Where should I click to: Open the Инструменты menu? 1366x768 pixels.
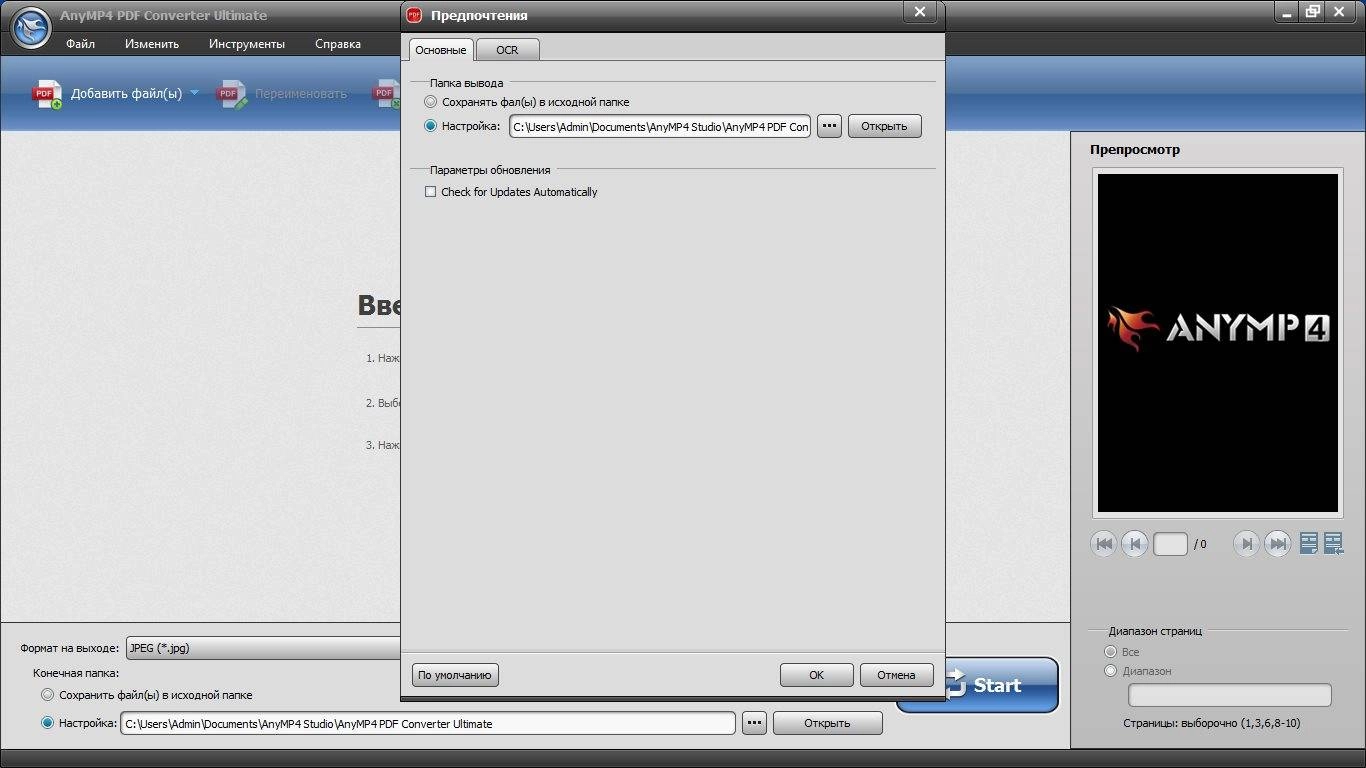click(x=247, y=44)
